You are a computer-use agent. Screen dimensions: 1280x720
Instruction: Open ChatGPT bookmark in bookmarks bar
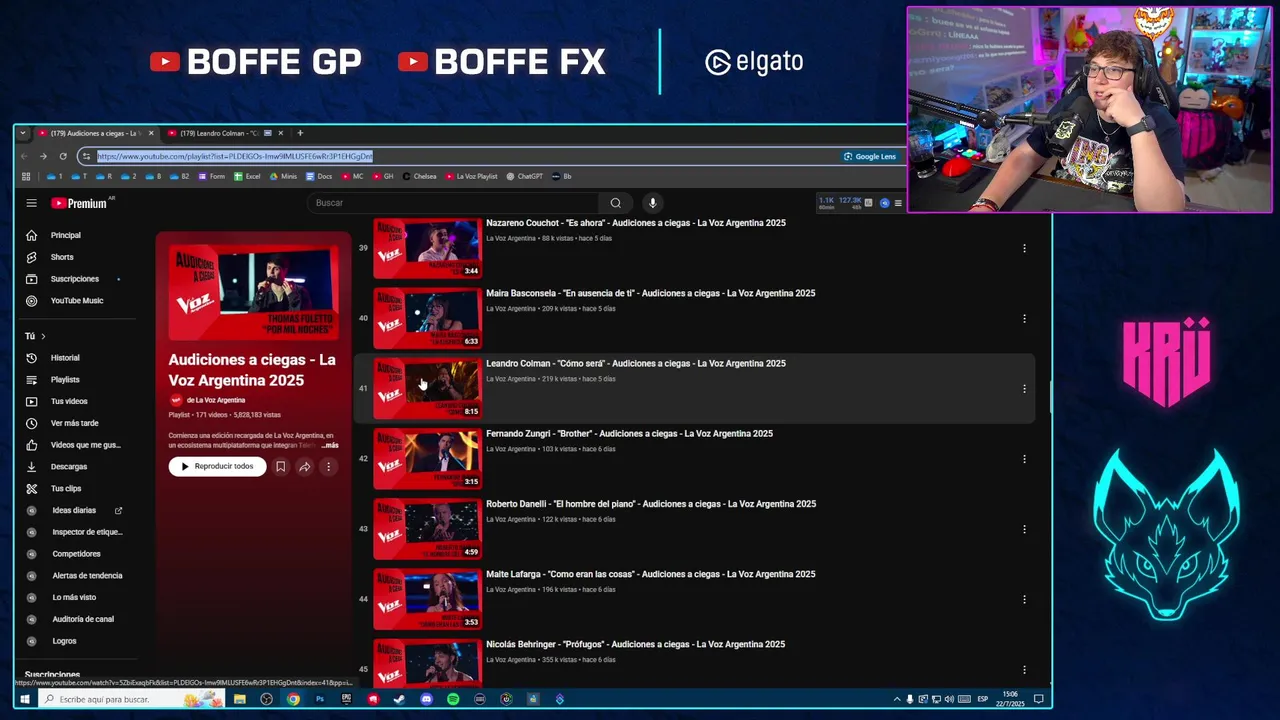click(525, 176)
